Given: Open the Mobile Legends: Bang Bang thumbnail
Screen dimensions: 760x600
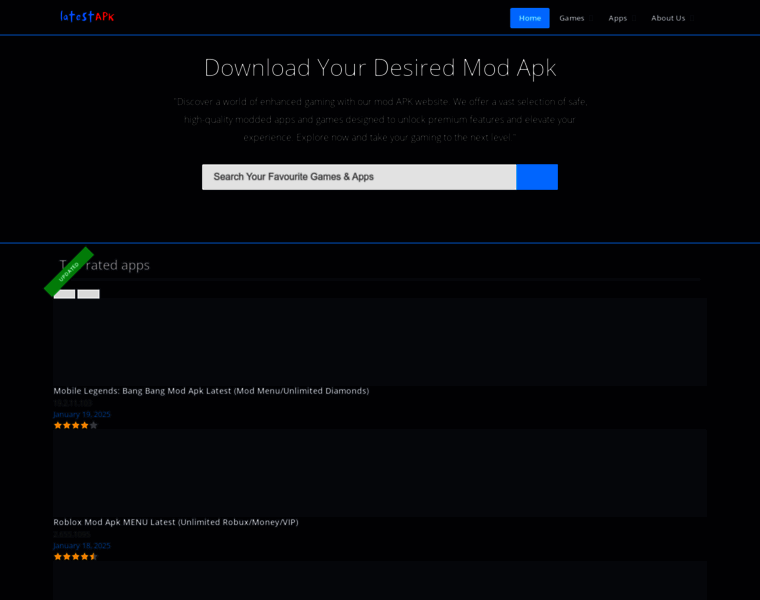Looking at the screenshot, I should tap(380, 342).
